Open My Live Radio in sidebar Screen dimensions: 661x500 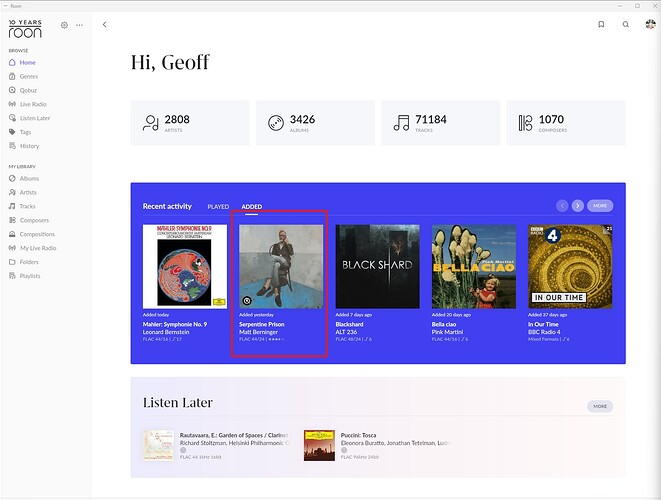pos(38,248)
